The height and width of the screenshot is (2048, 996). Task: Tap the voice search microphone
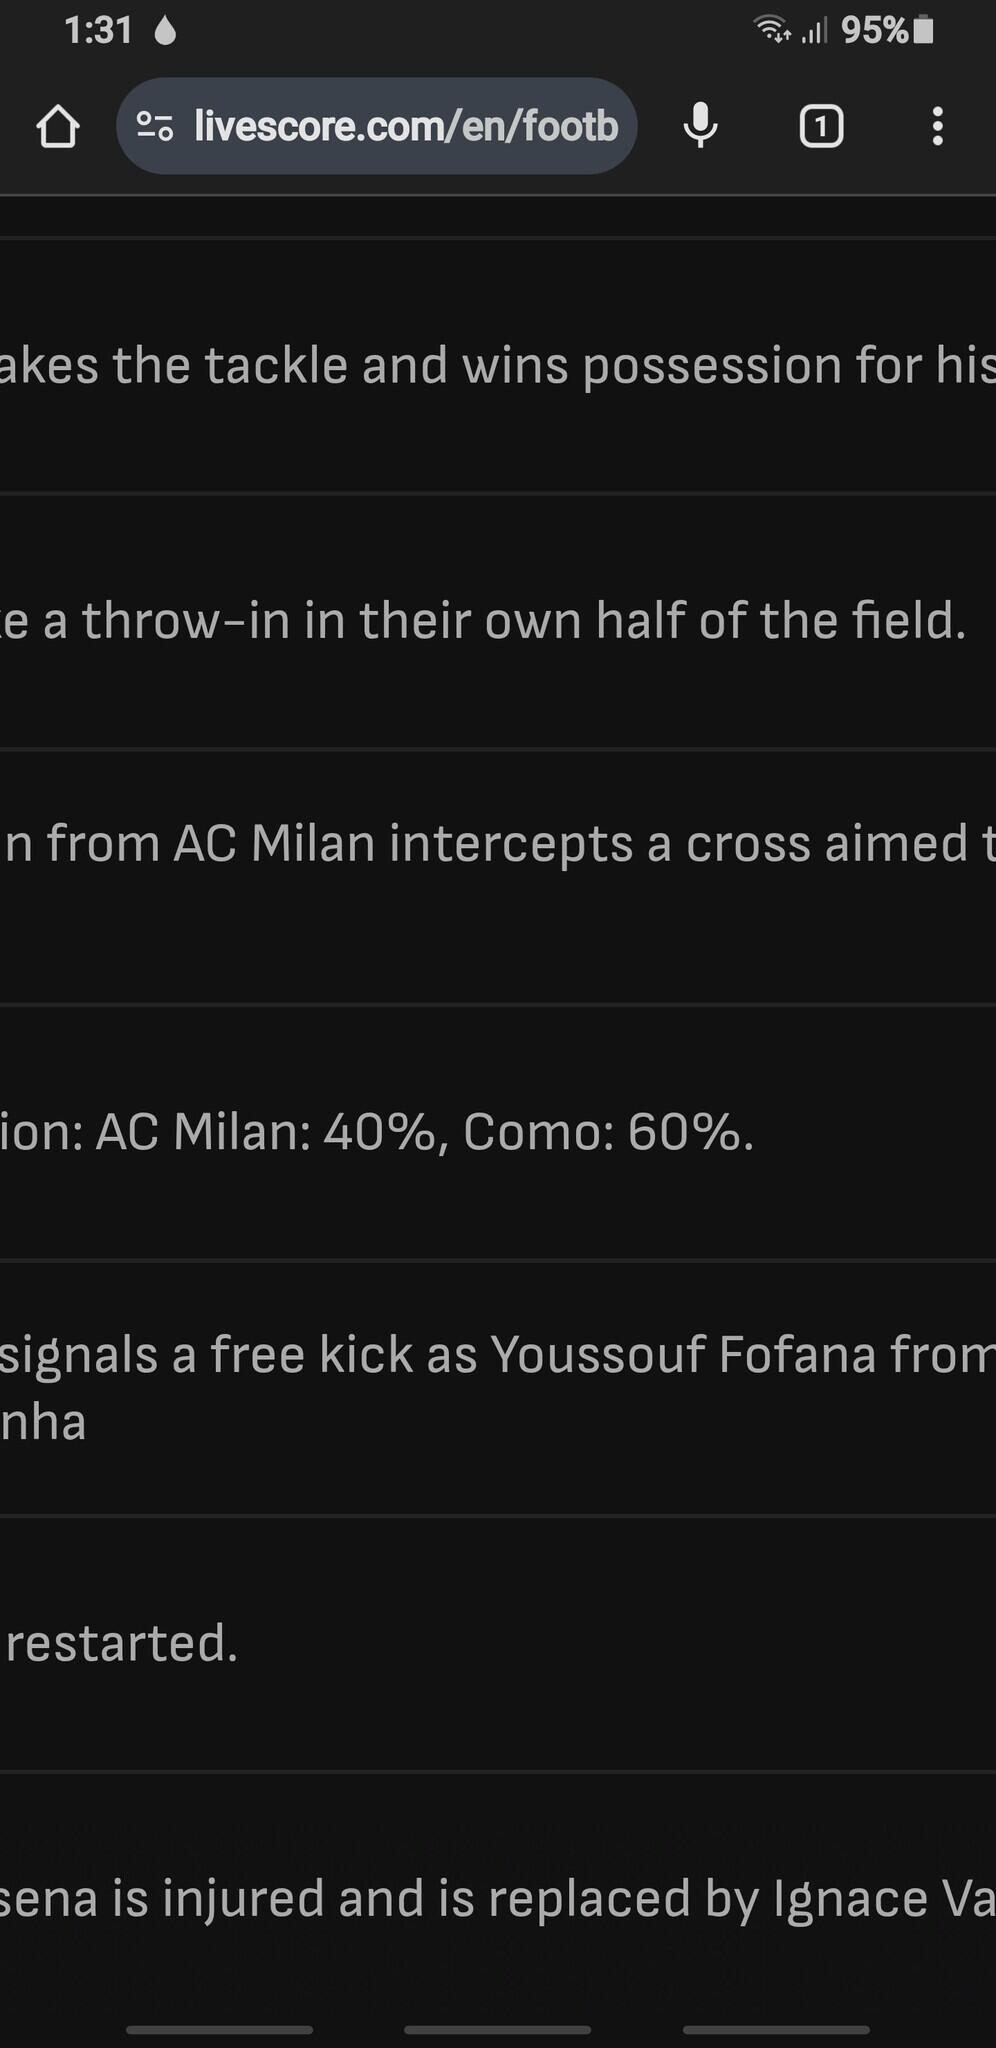click(x=700, y=127)
